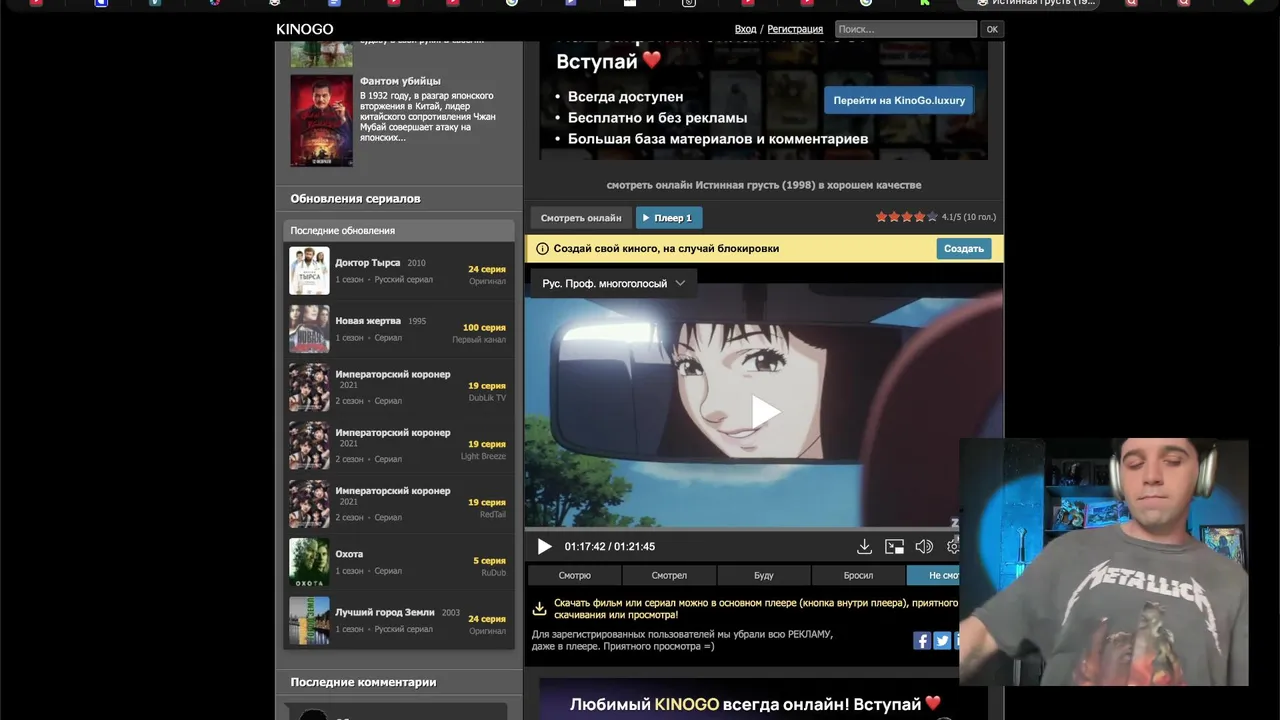Open the Регистрация link

[x=795, y=29]
